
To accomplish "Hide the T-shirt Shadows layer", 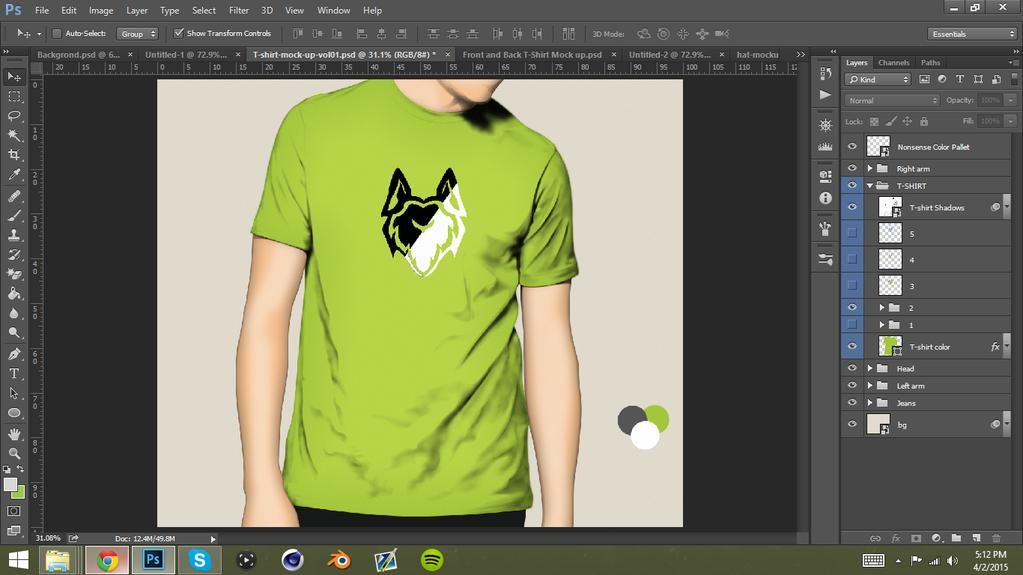I will (x=851, y=207).
